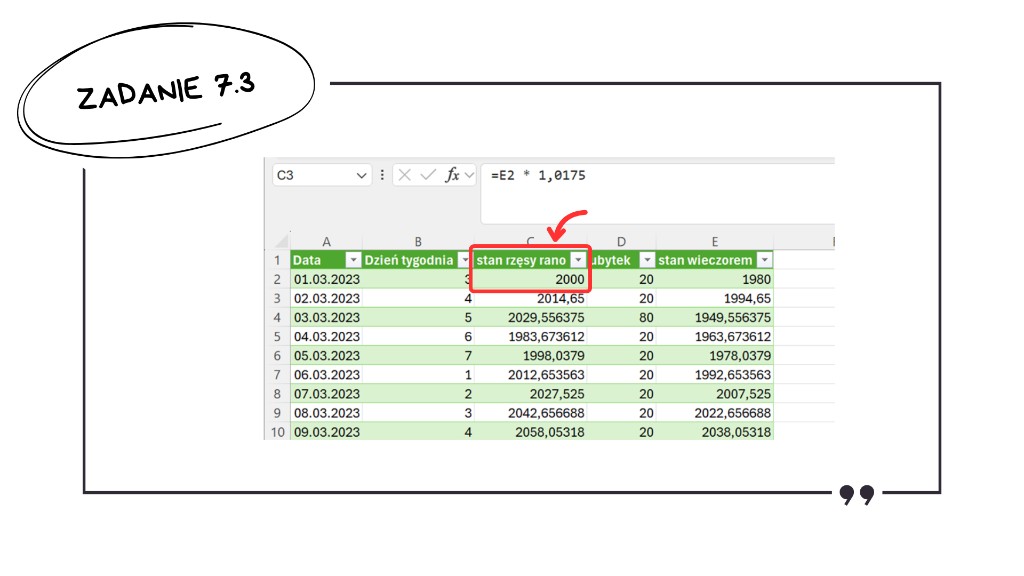
Task: Click the three-dot handle beside Name Box
Action: pos(382,175)
